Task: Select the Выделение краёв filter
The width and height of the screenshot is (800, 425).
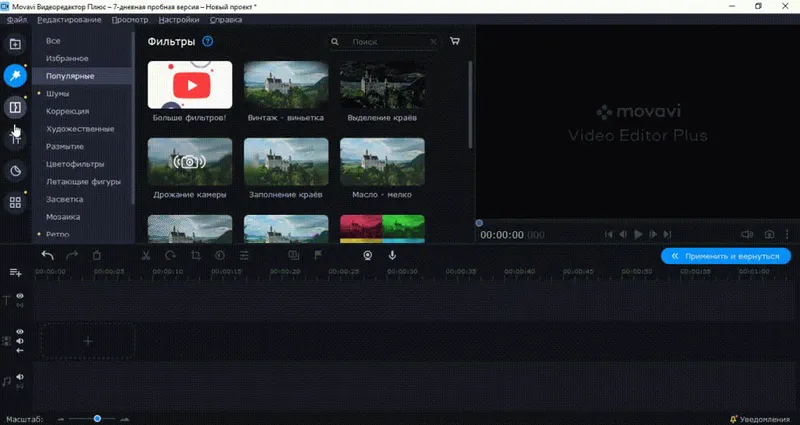Action: 382,85
